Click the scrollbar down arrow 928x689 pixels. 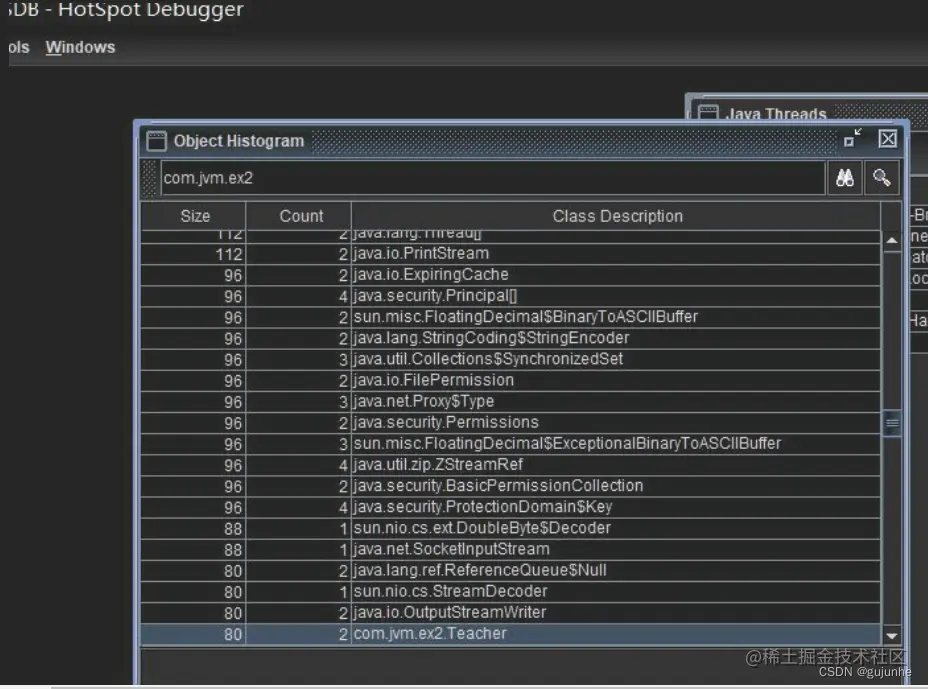pyautogui.click(x=891, y=636)
